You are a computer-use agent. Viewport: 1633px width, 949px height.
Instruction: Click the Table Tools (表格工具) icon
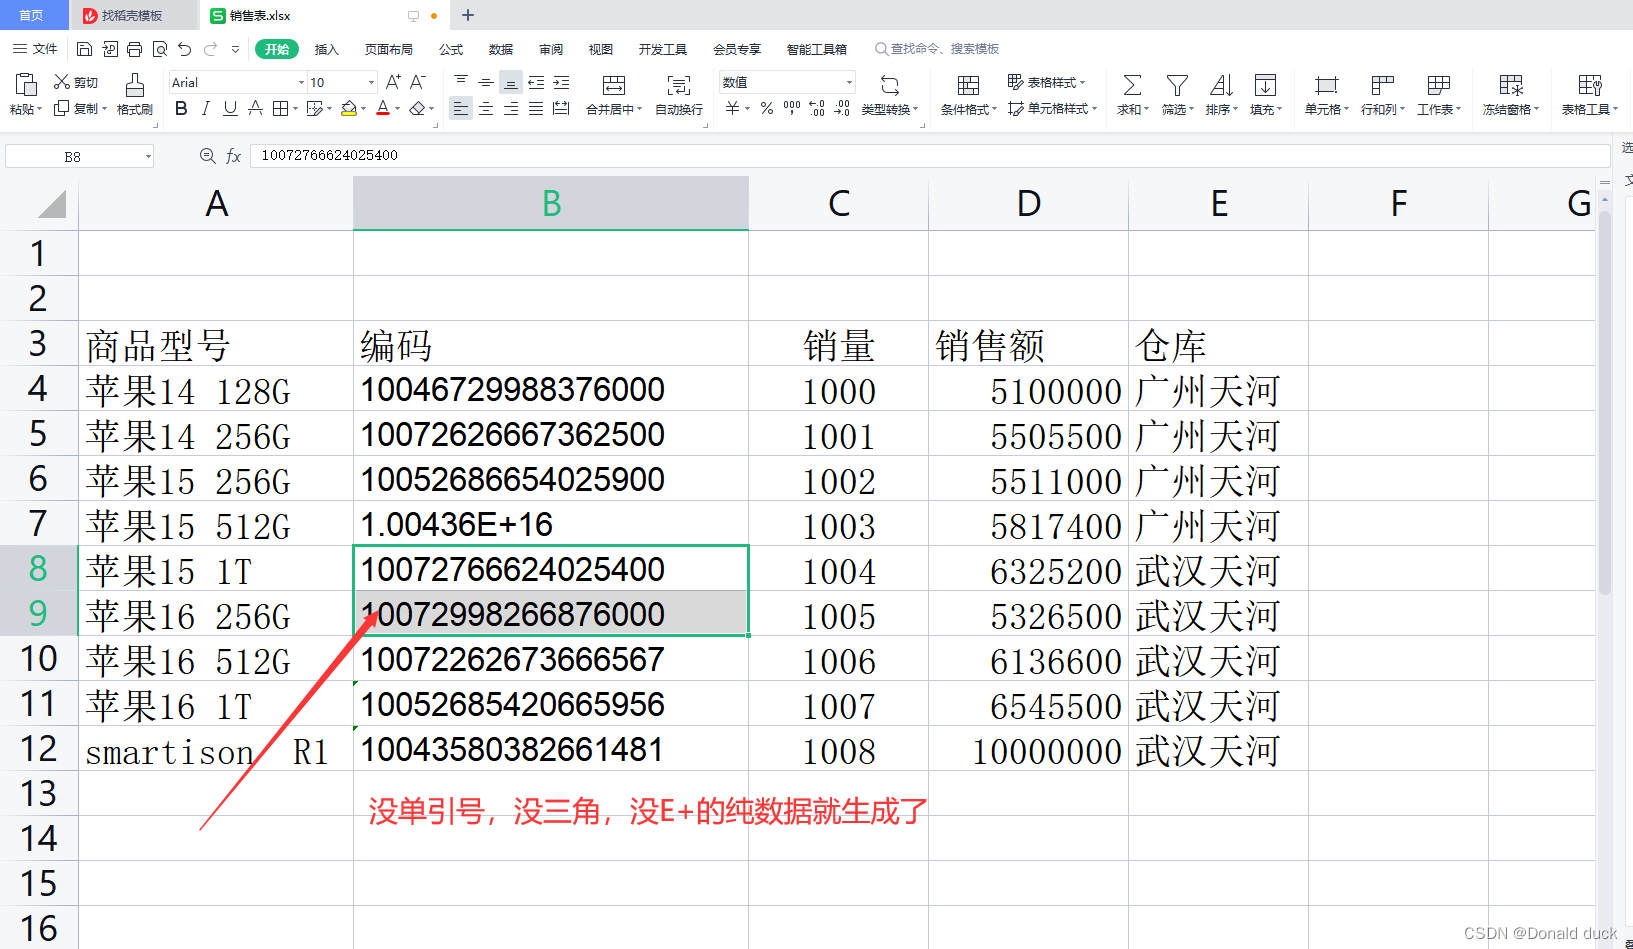click(1590, 85)
